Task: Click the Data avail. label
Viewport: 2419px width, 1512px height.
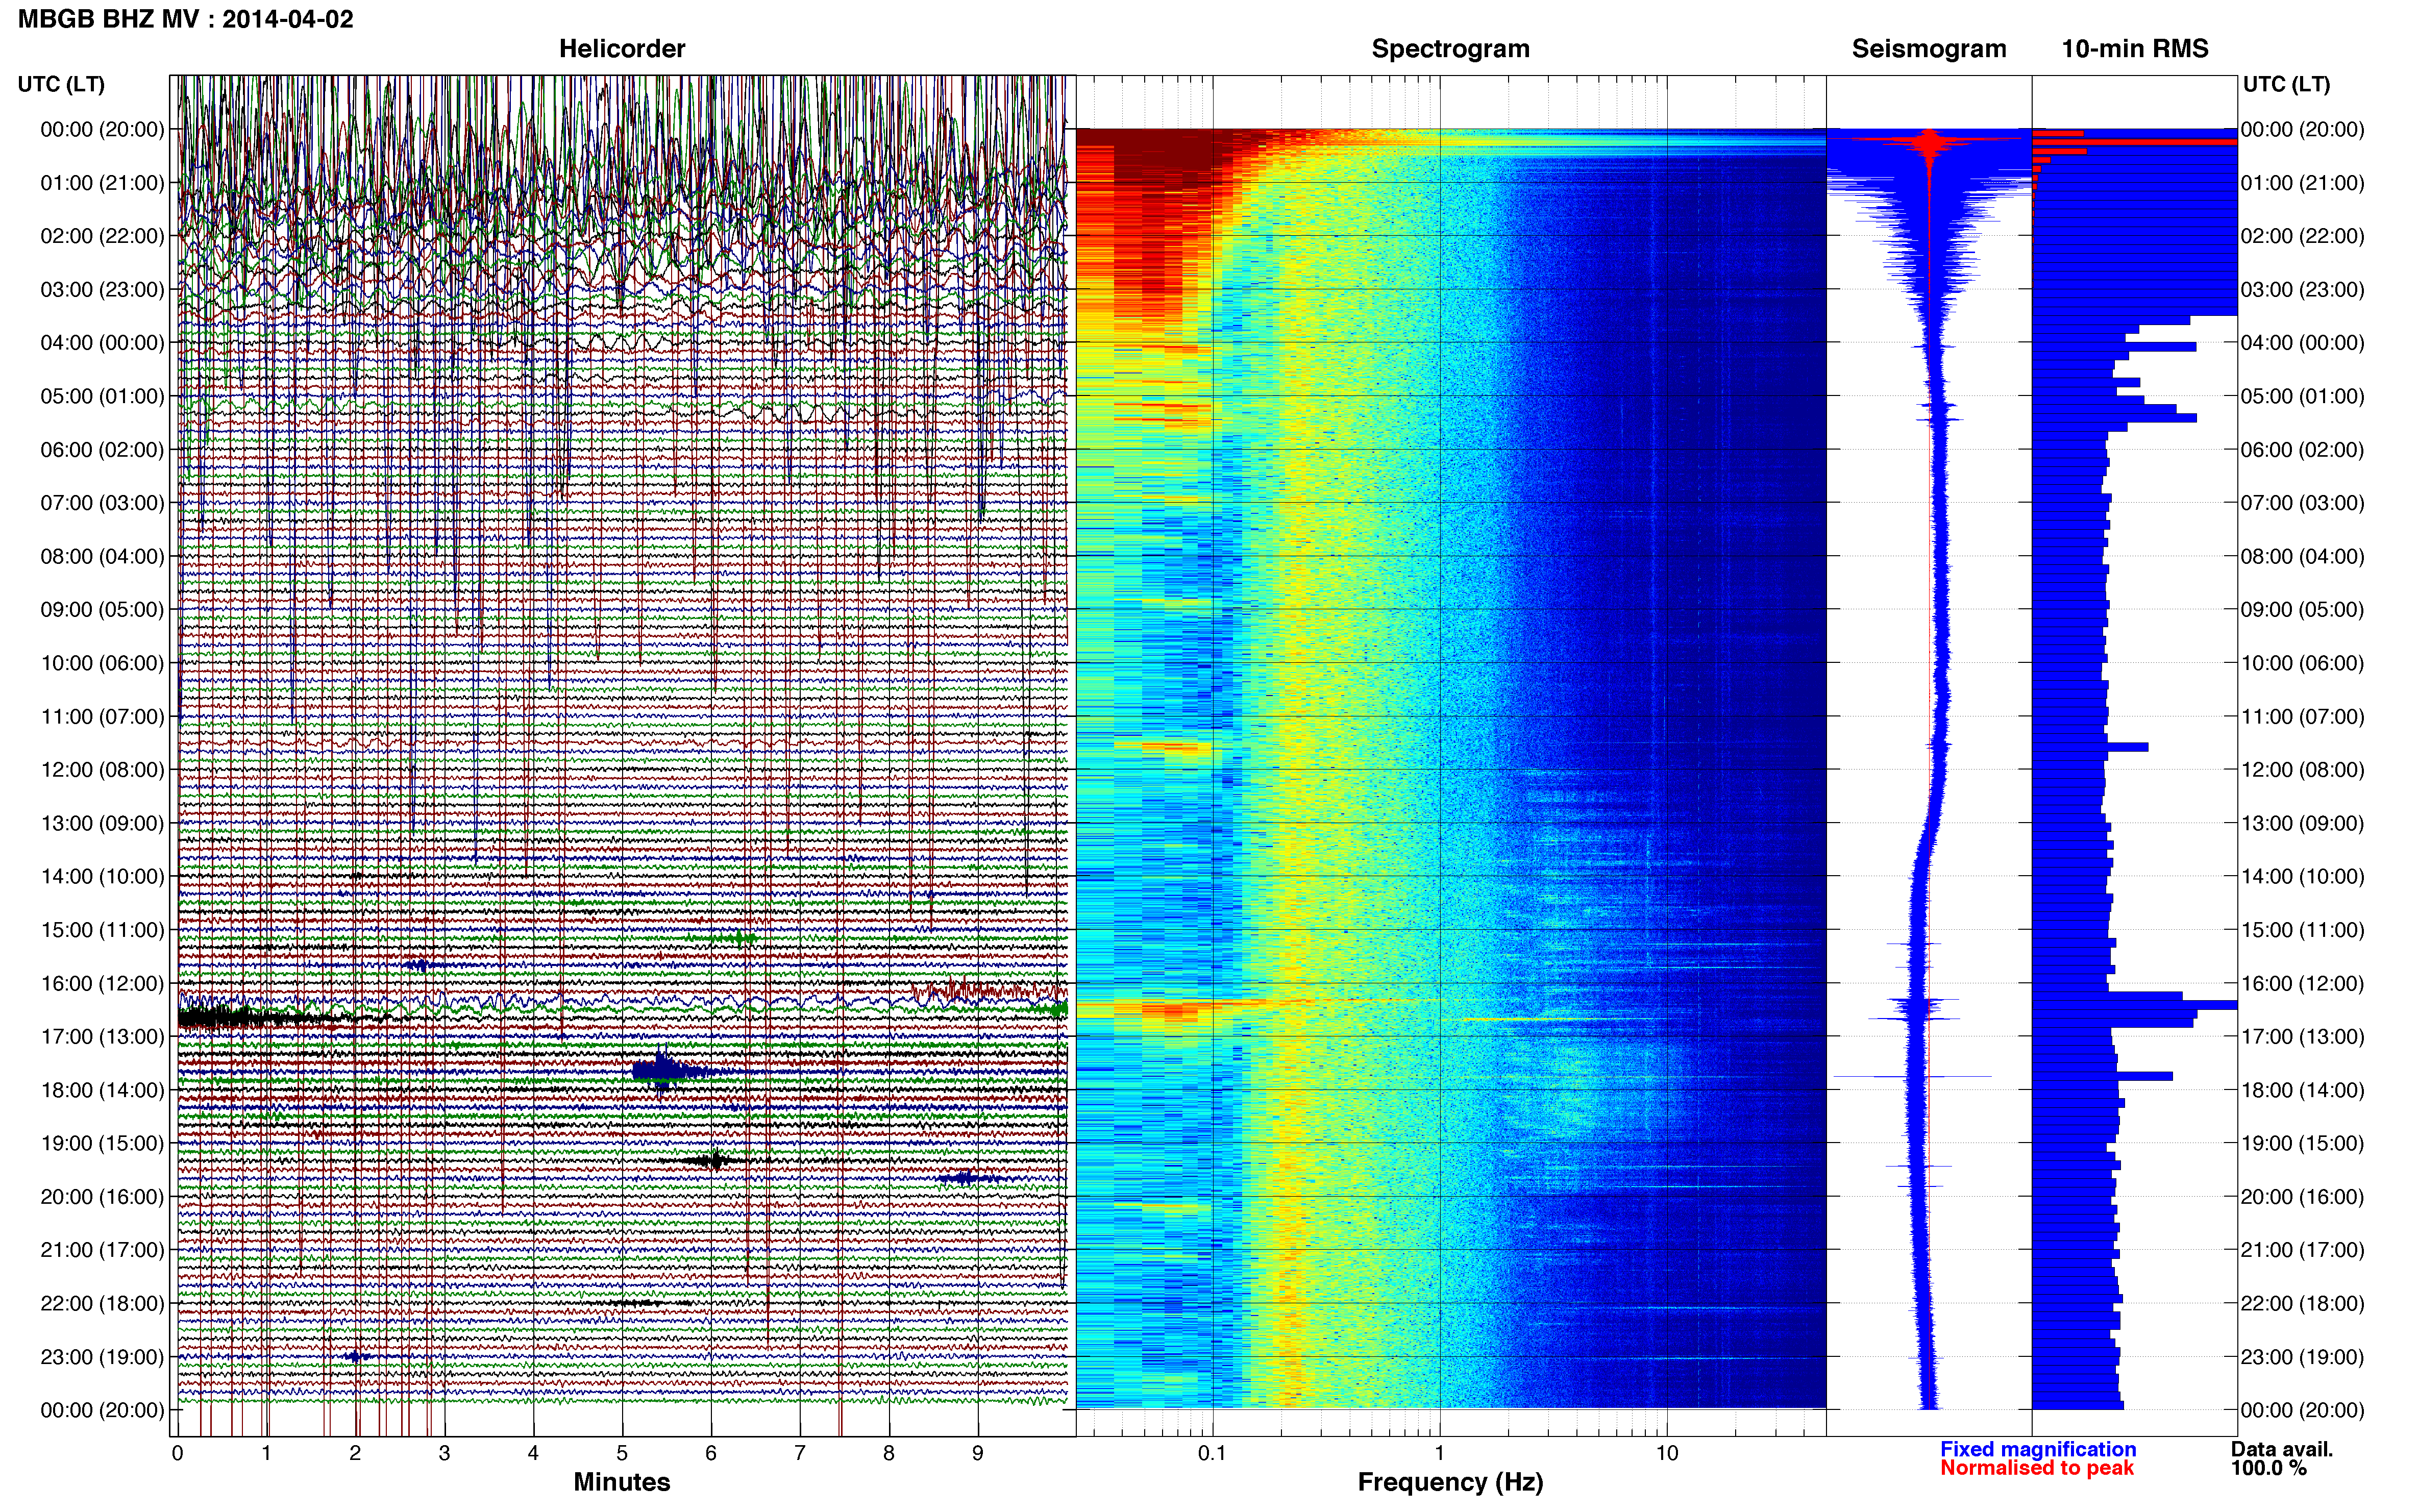Action: [x=2282, y=1449]
